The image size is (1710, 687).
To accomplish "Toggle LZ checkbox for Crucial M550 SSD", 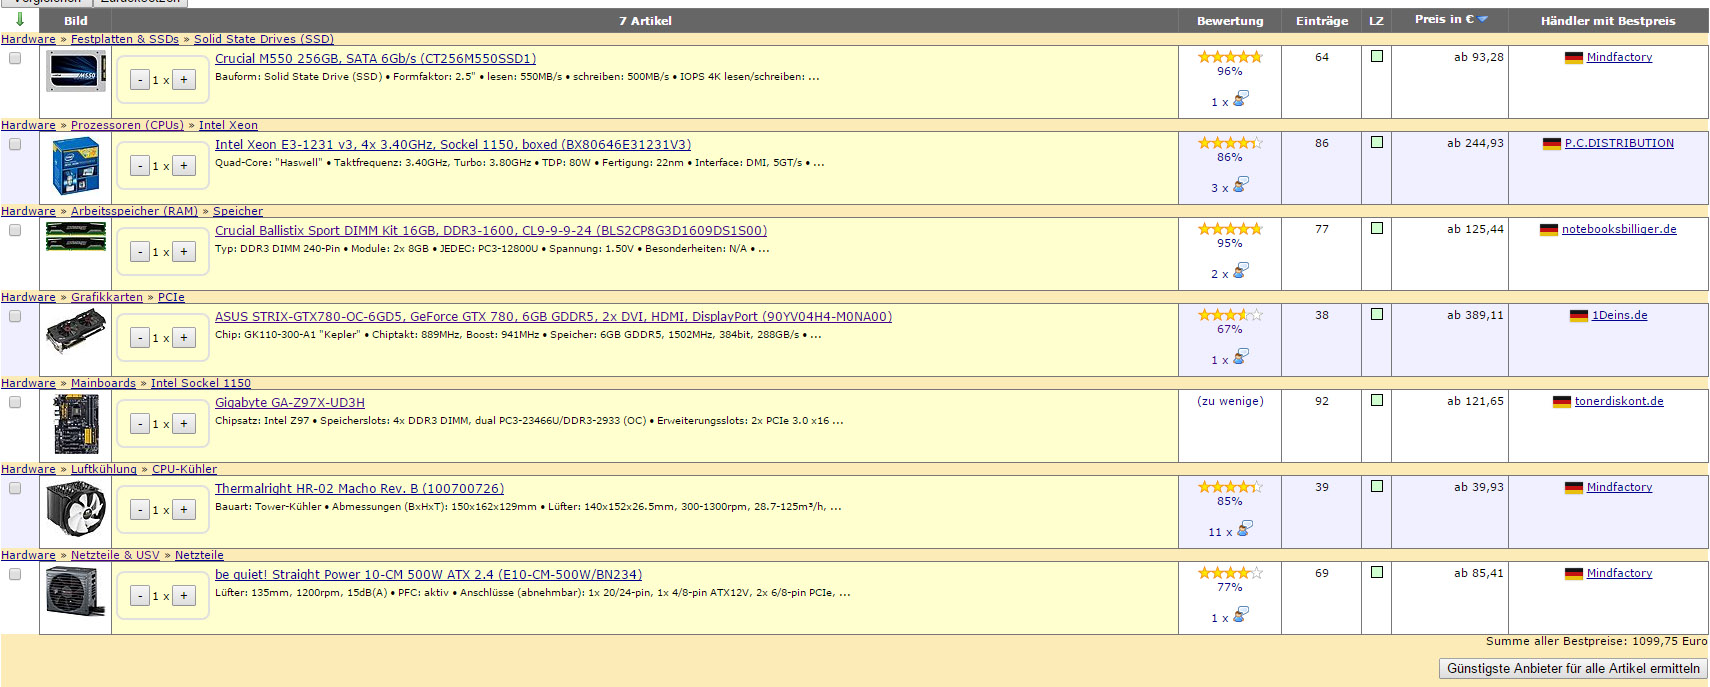I will [1377, 56].
